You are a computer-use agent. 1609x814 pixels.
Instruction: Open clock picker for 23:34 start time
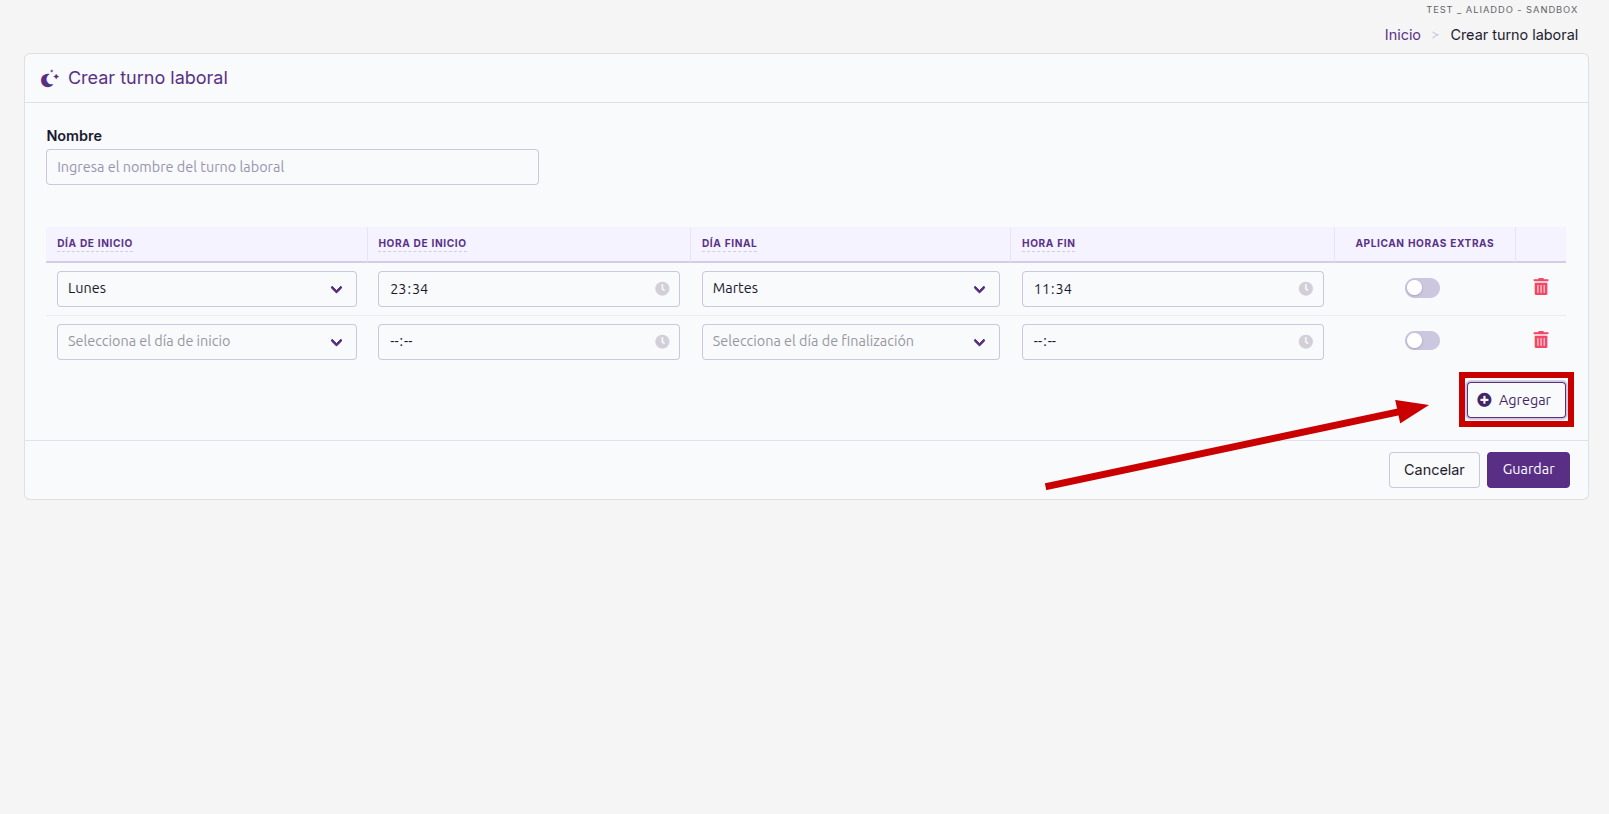[662, 289]
